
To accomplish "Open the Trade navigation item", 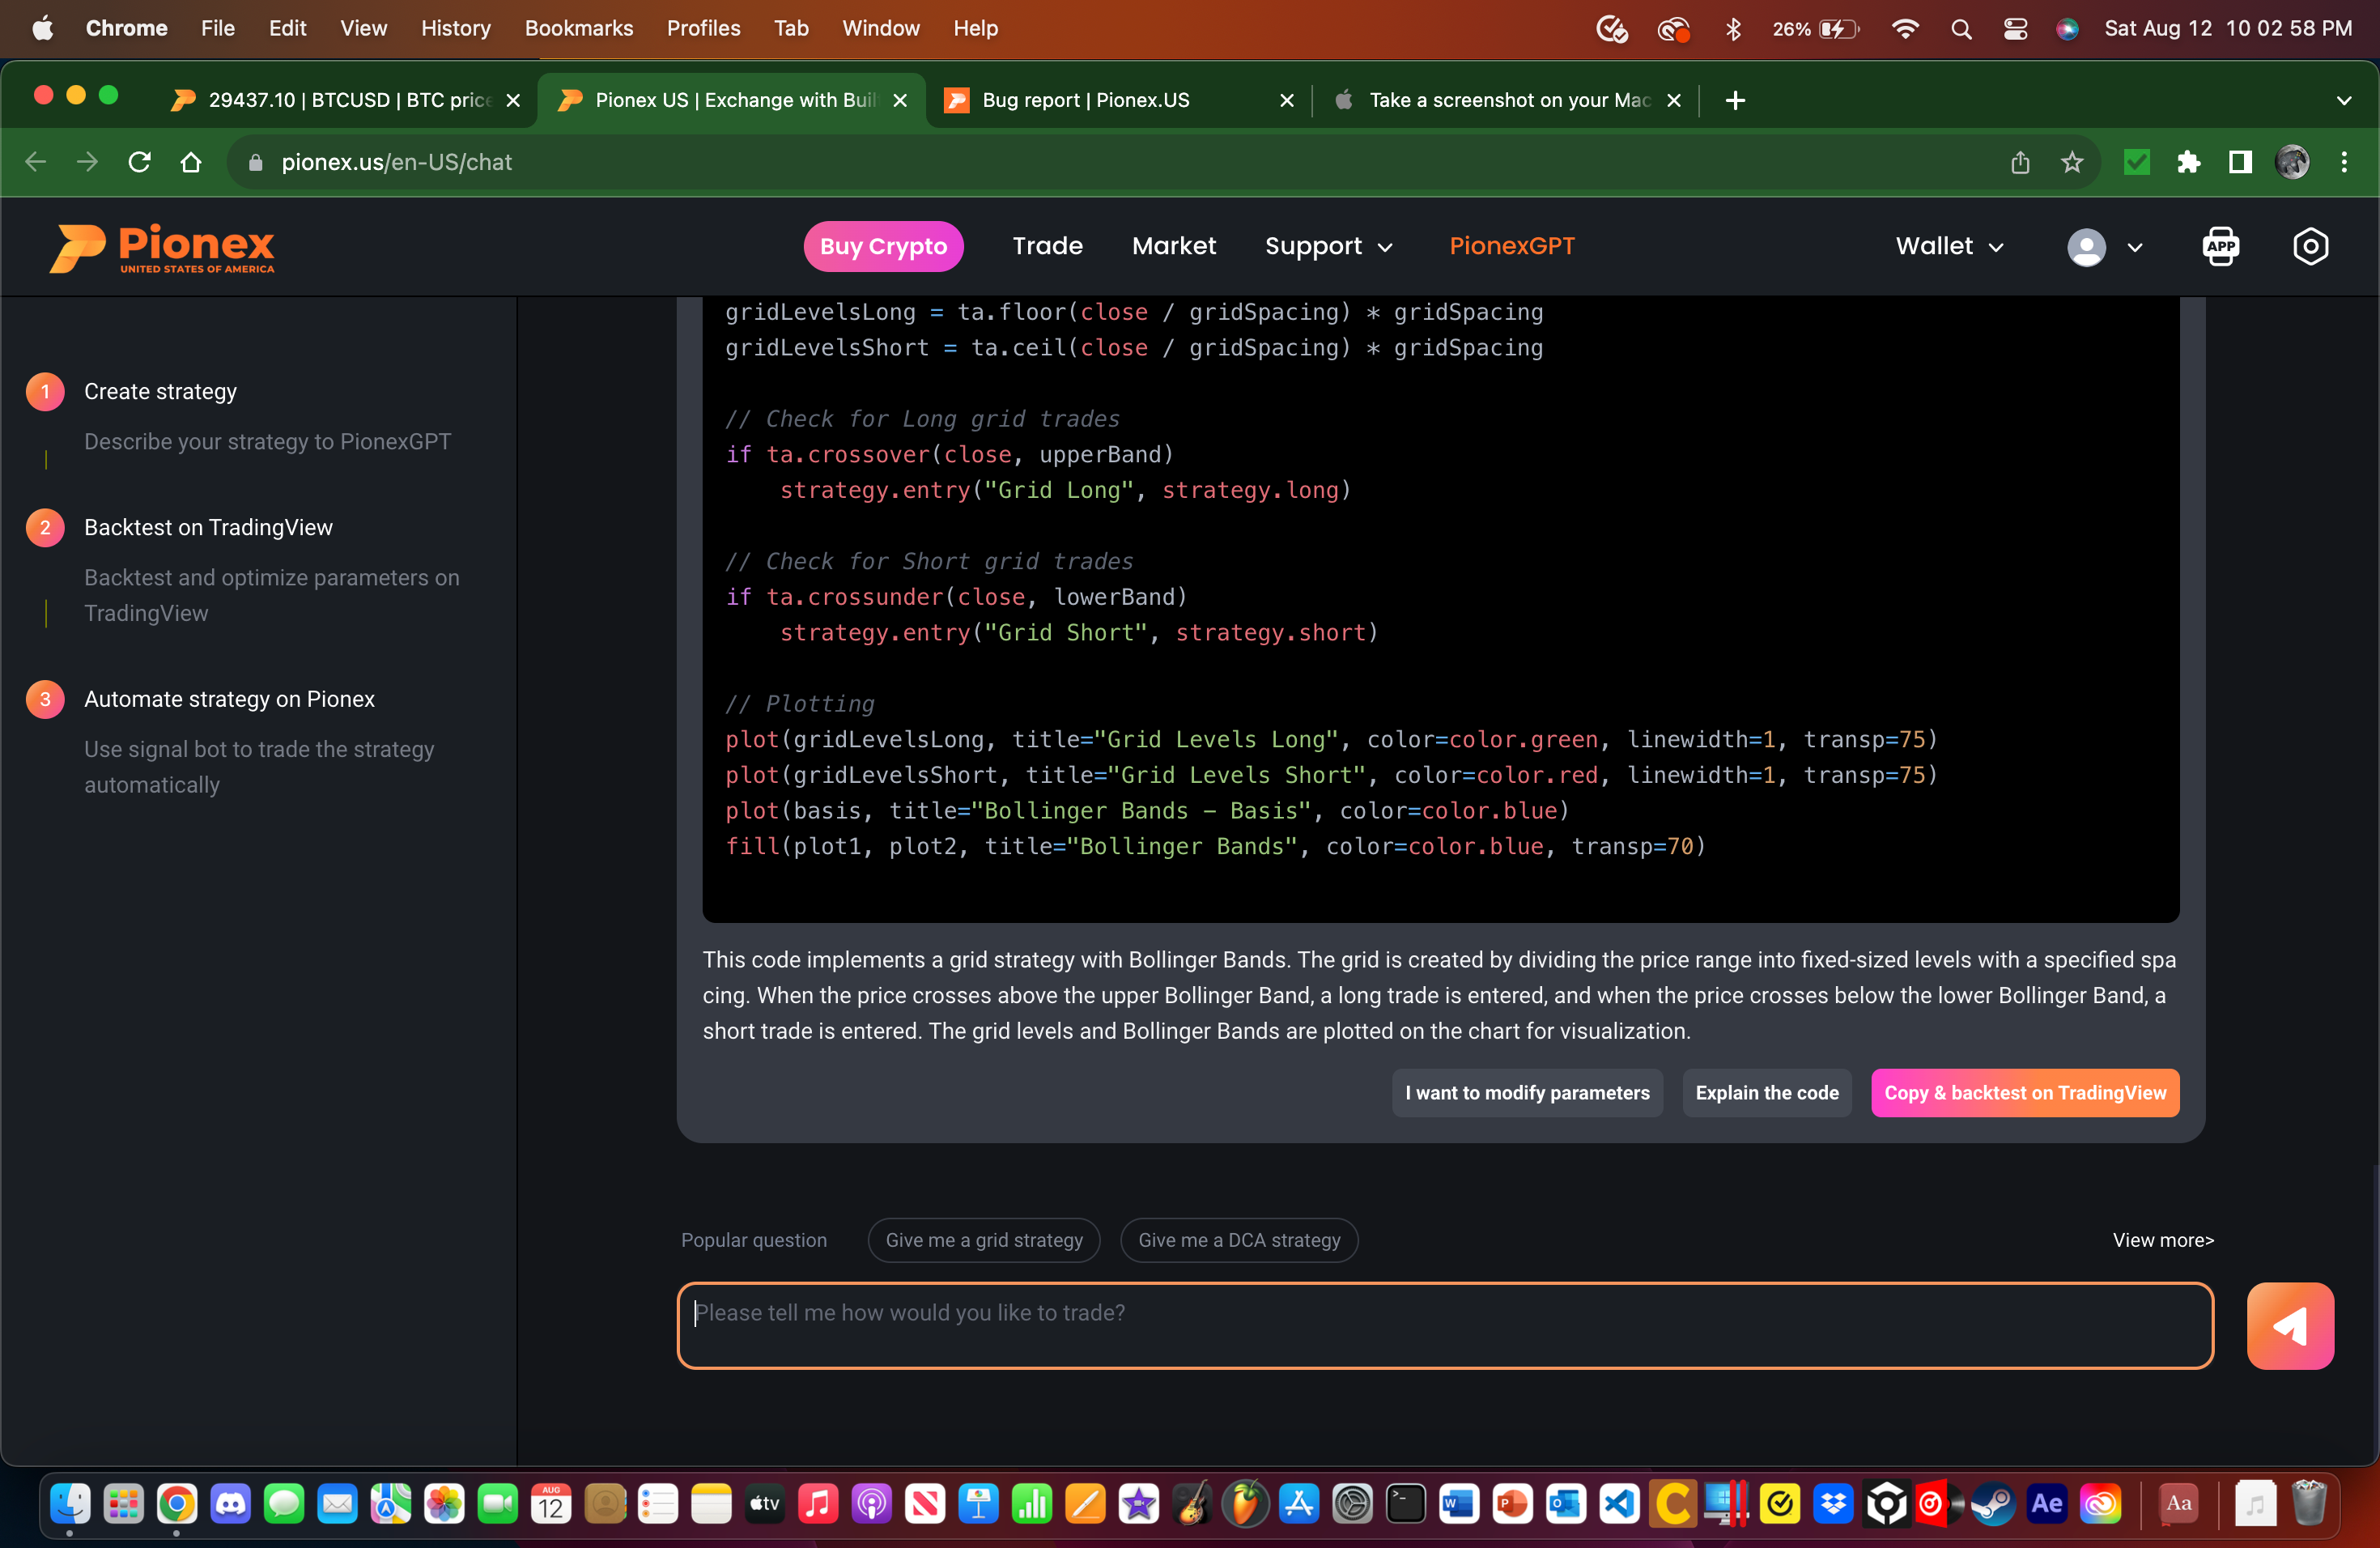I will [x=1047, y=246].
